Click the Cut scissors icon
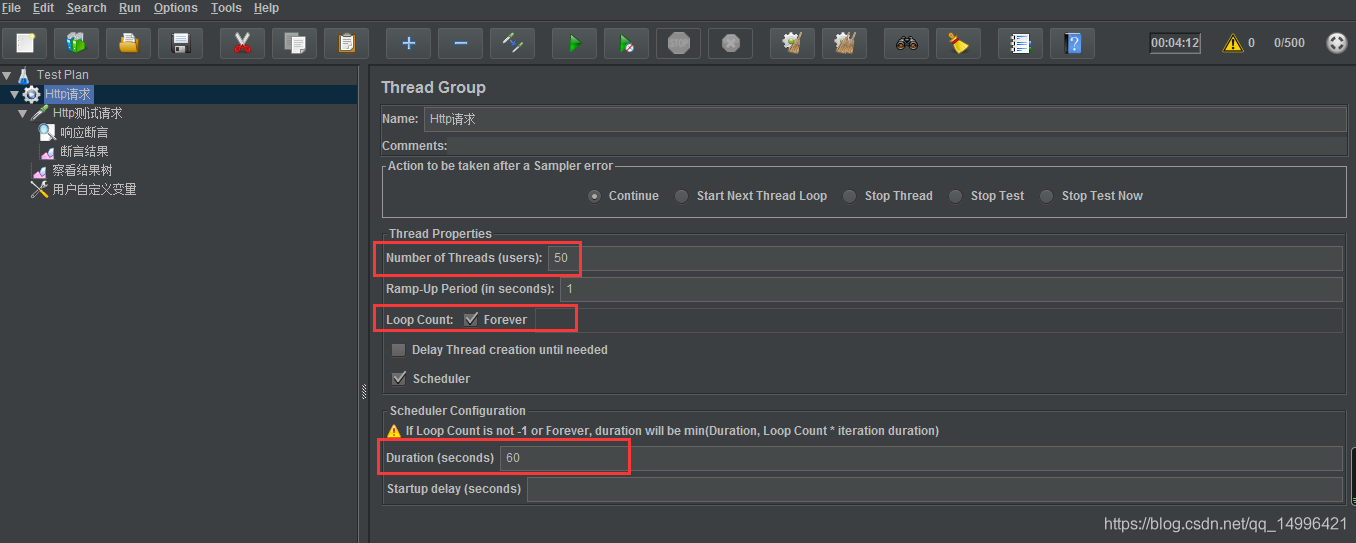 click(x=242, y=43)
